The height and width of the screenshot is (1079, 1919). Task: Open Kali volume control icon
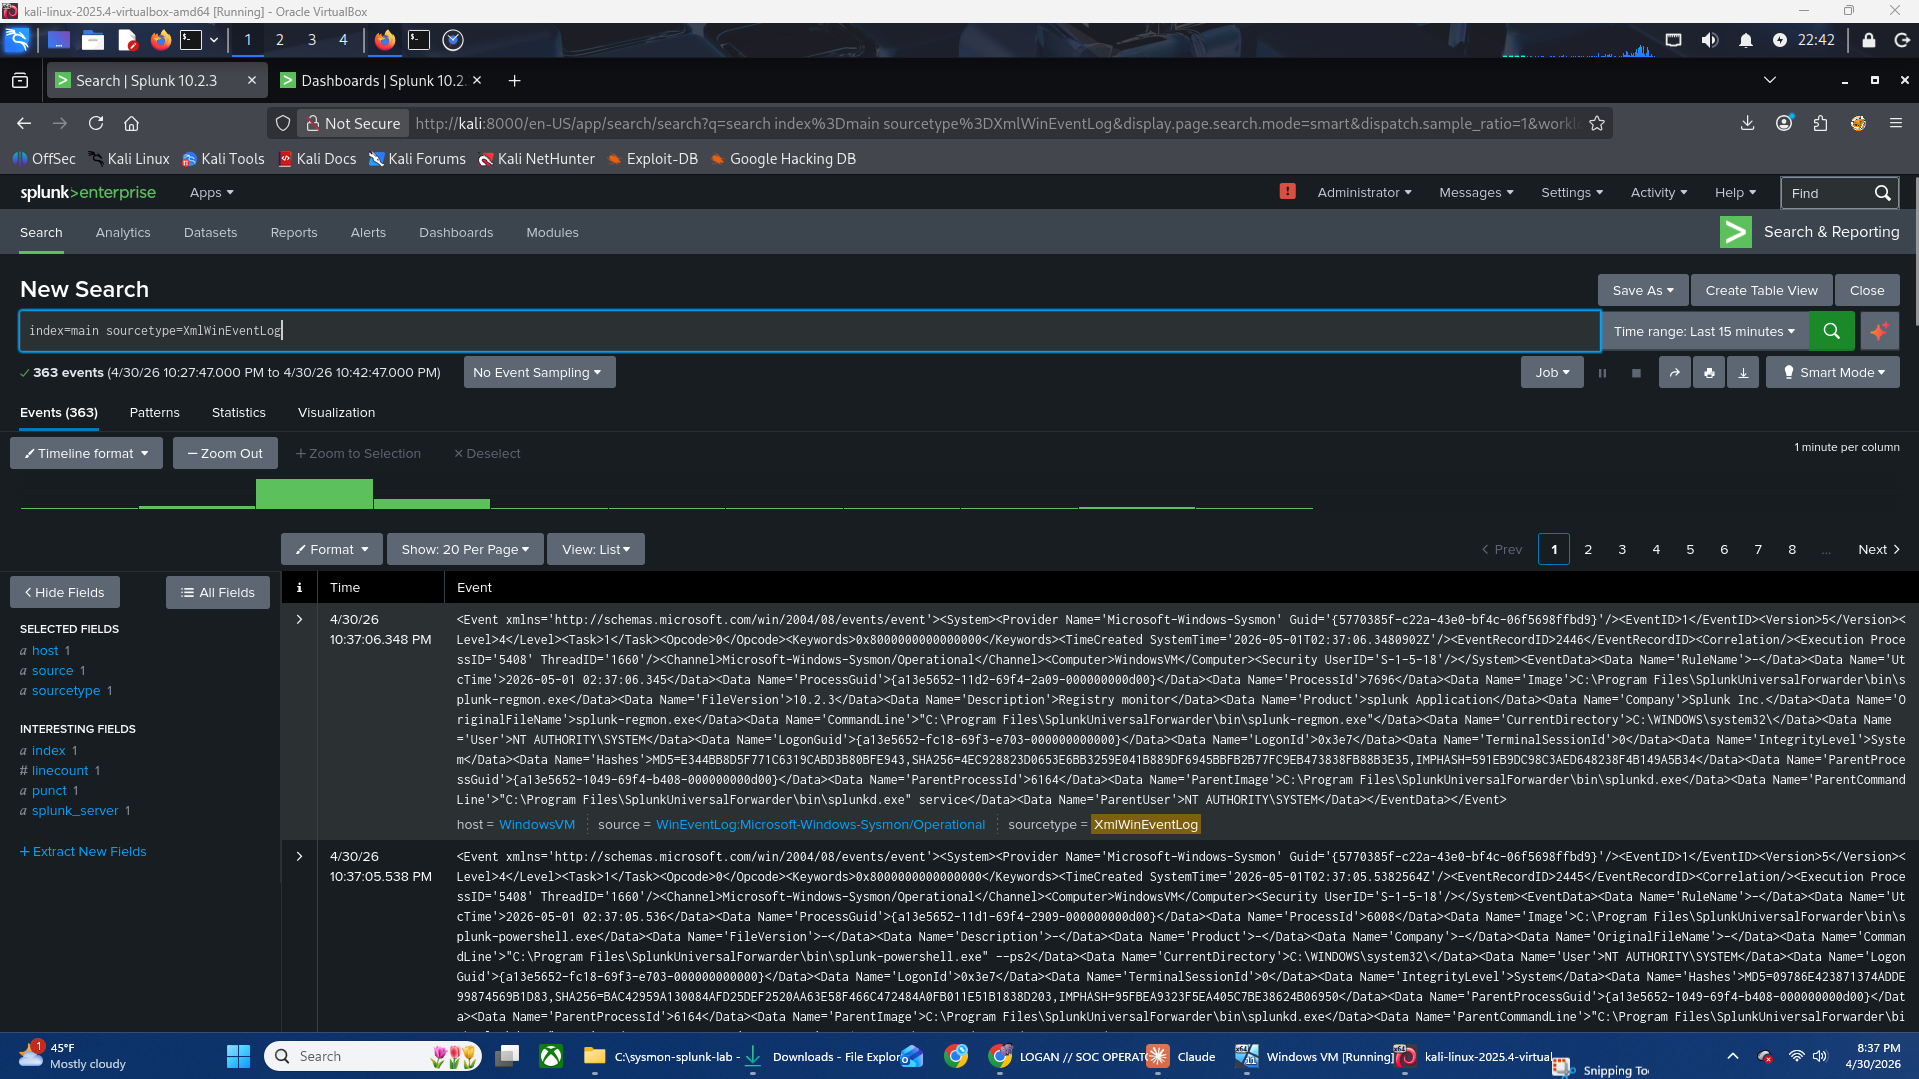pos(1710,40)
